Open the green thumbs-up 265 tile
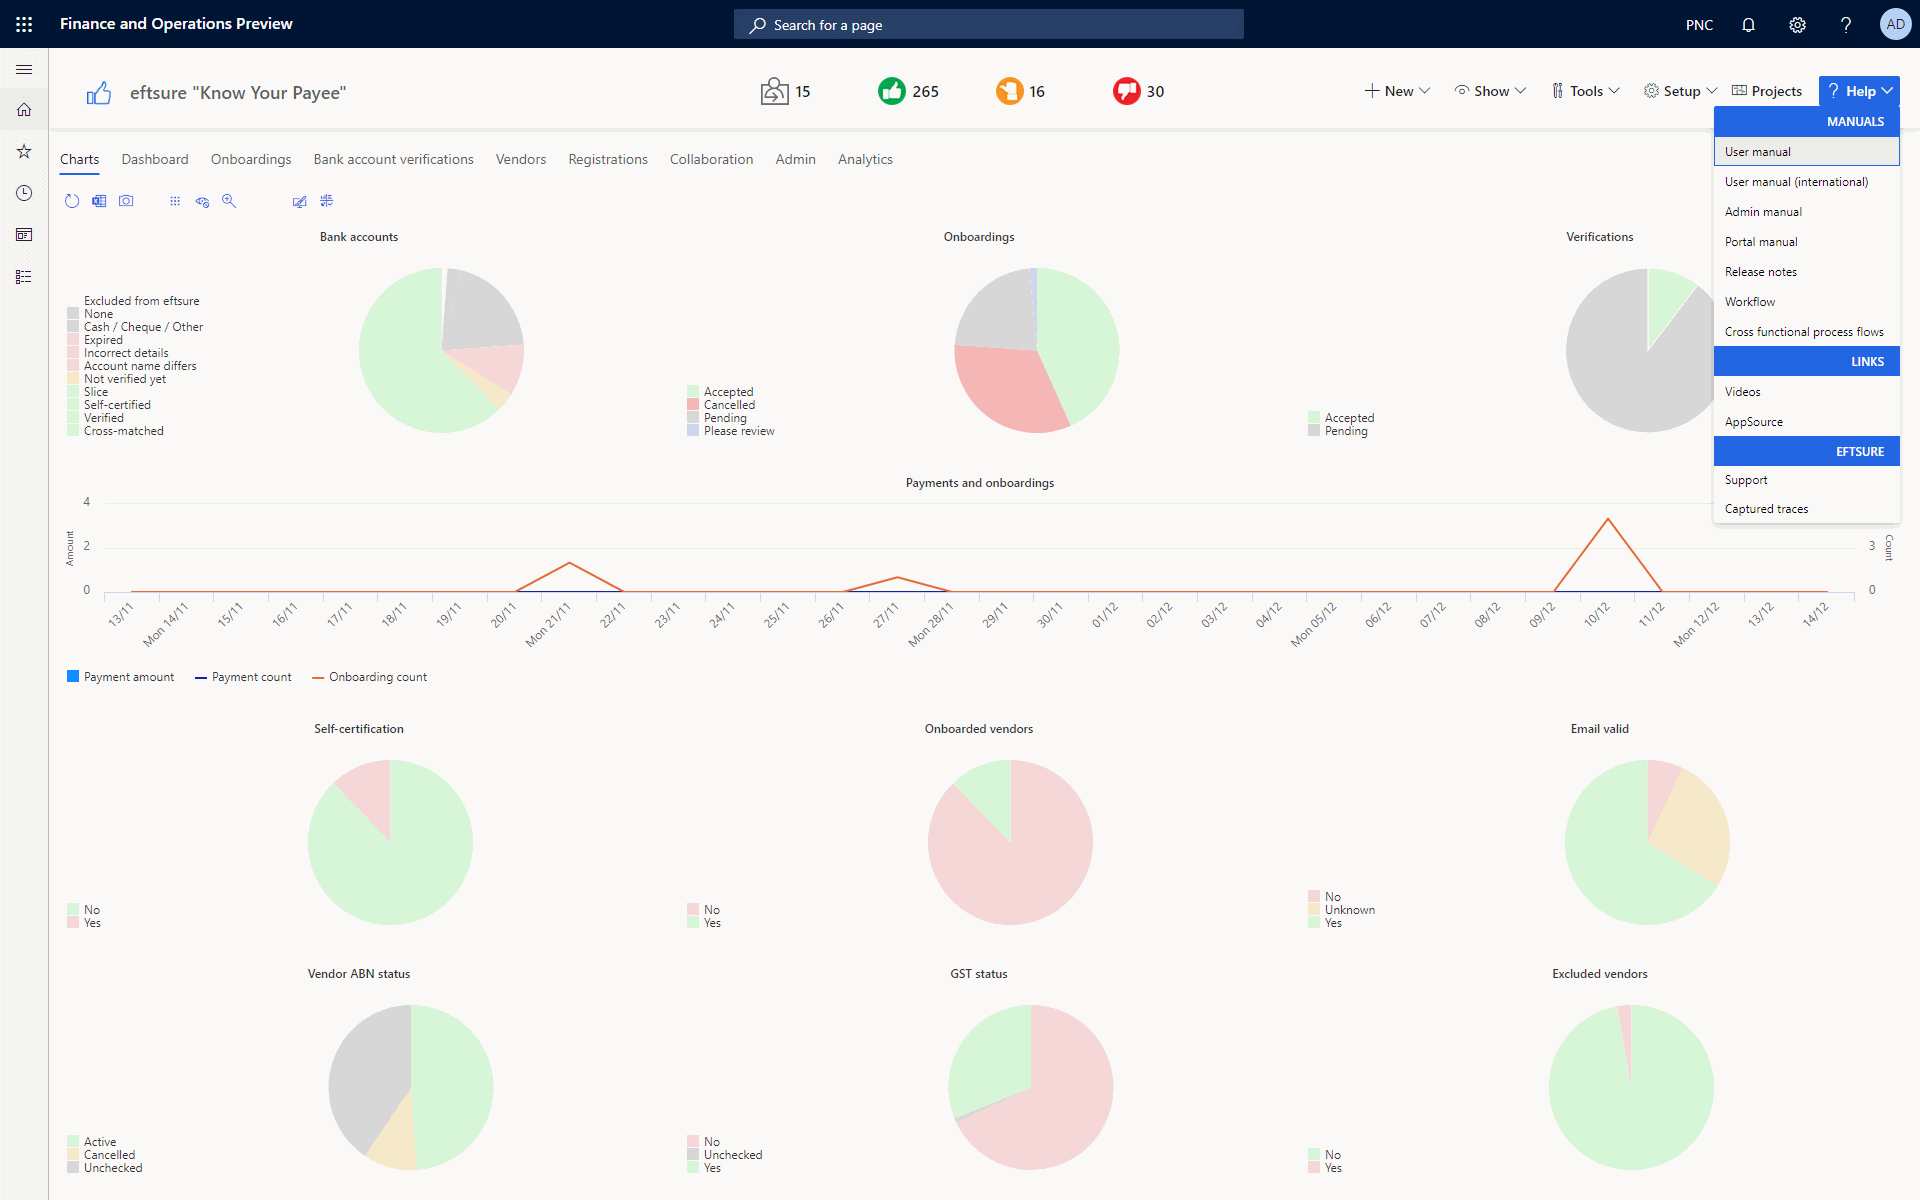Screen dimensions: 1920x1200 click(x=908, y=91)
